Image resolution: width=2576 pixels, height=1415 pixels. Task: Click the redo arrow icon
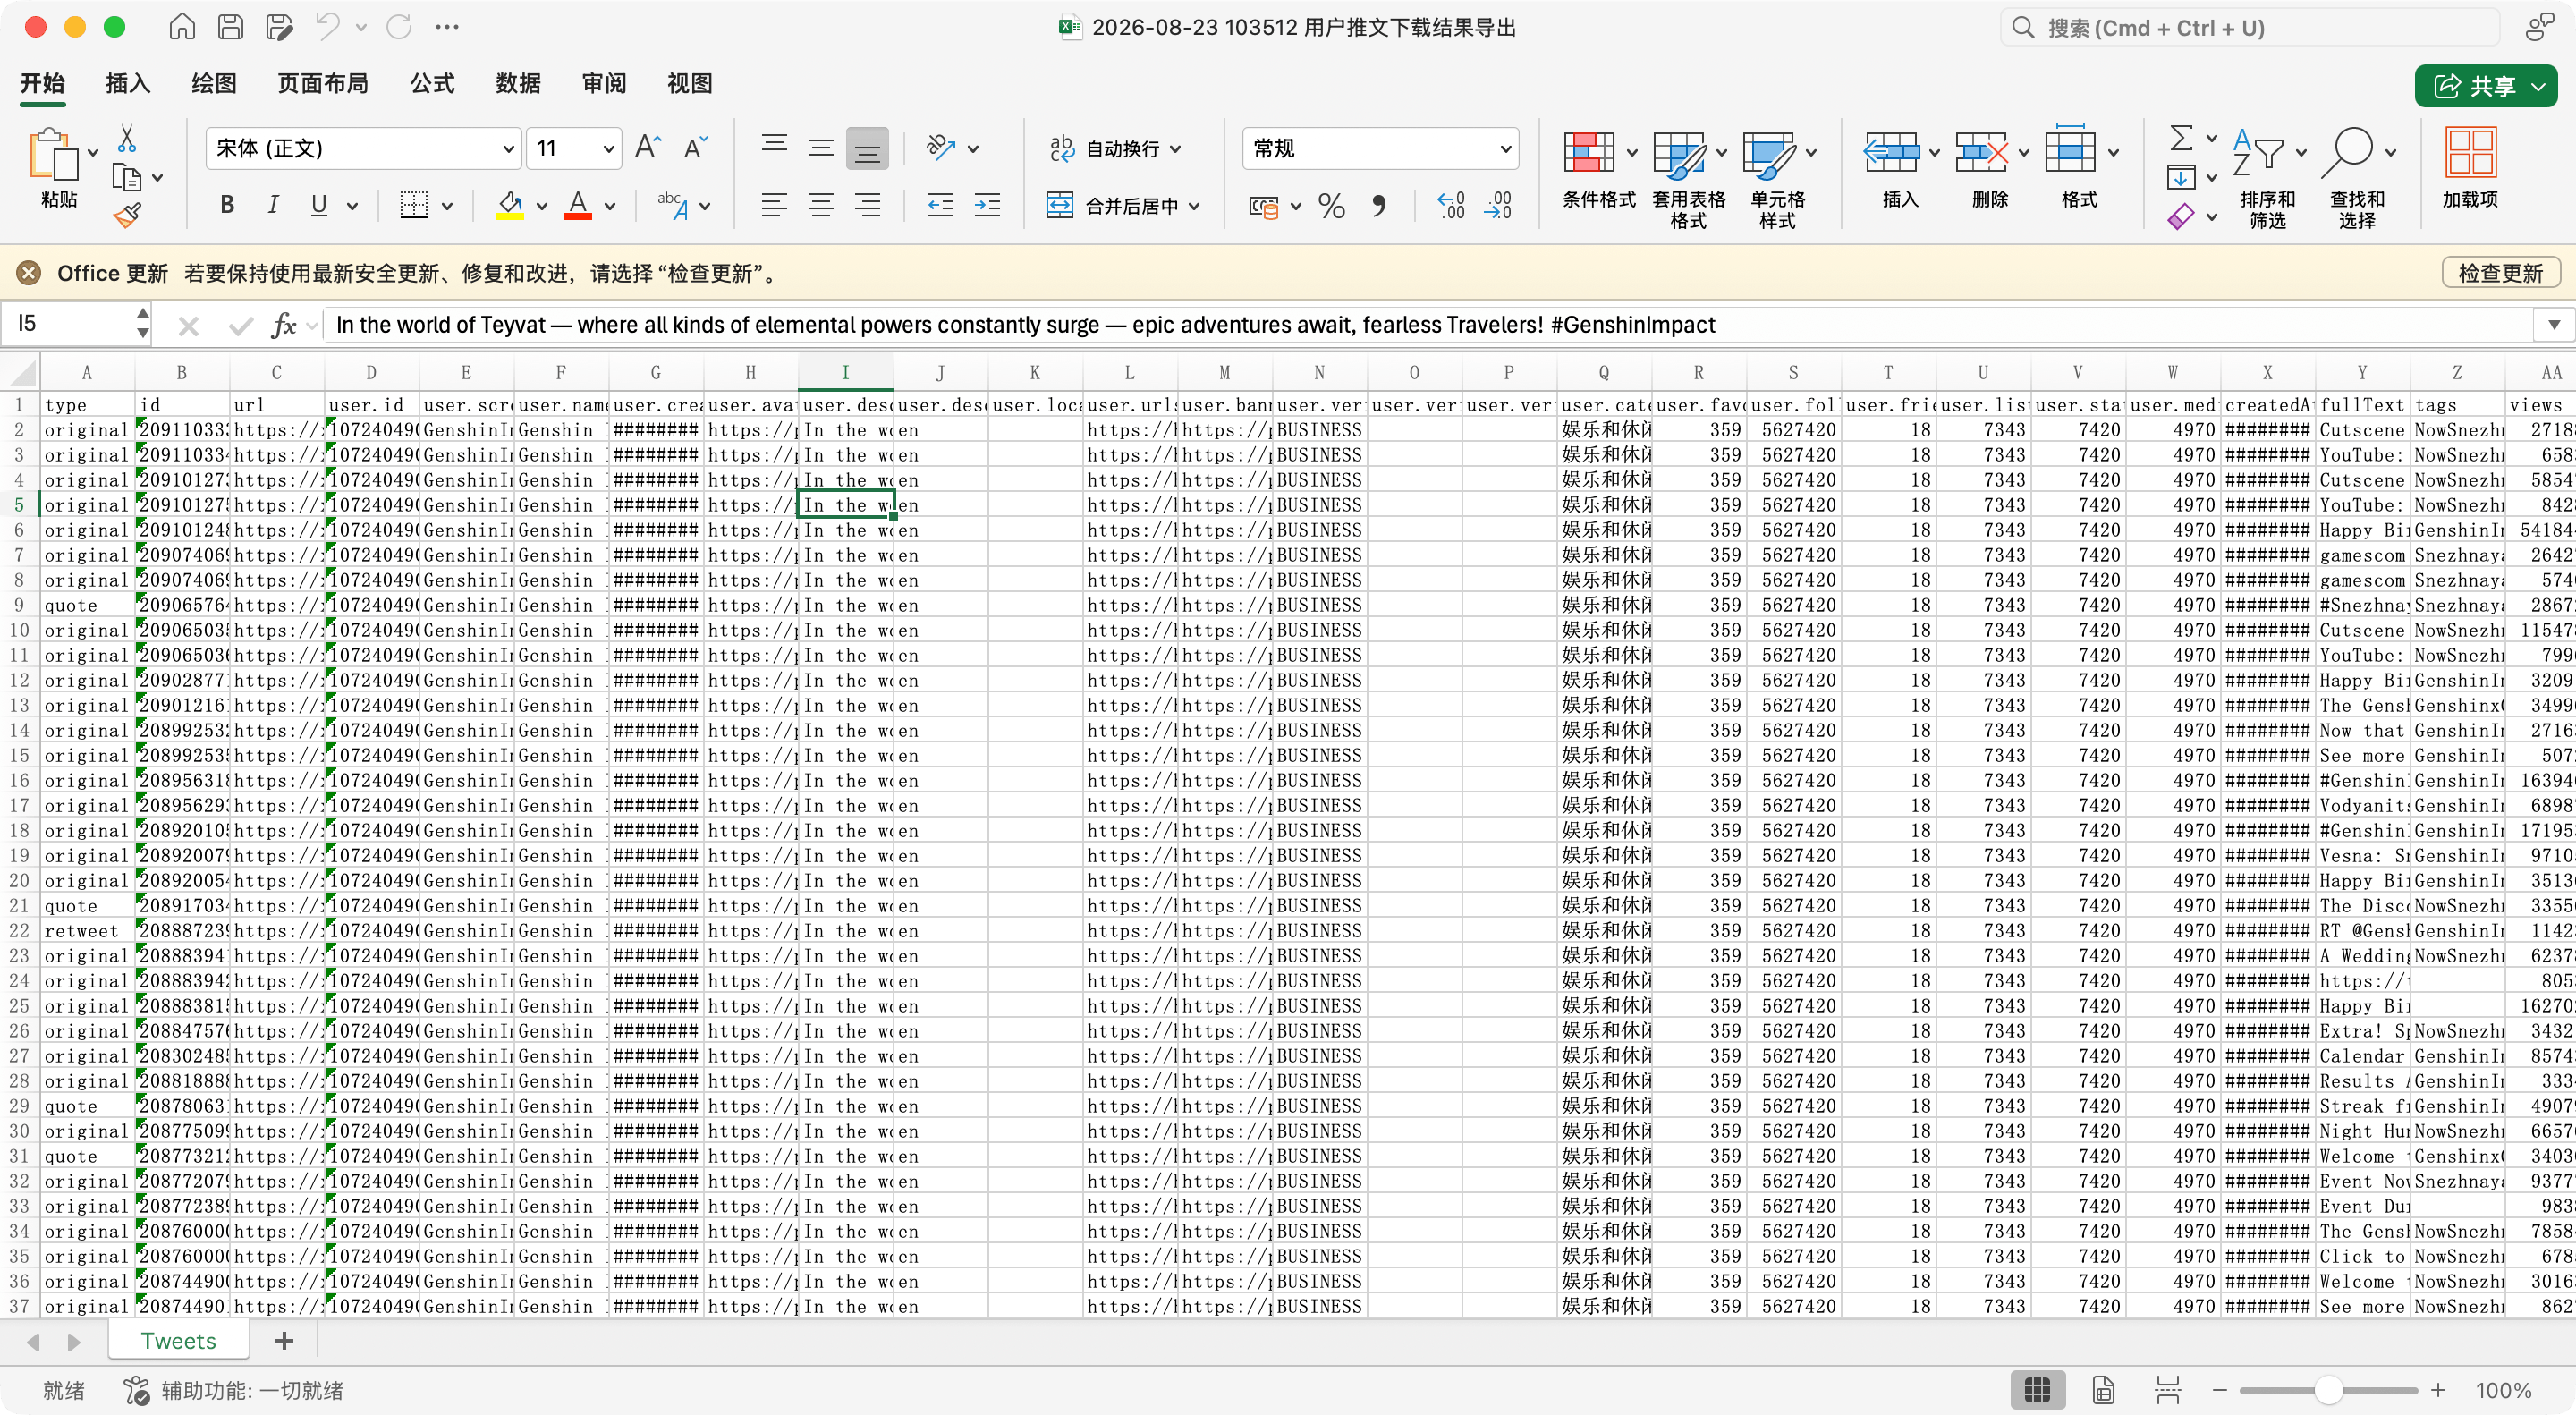tap(399, 27)
